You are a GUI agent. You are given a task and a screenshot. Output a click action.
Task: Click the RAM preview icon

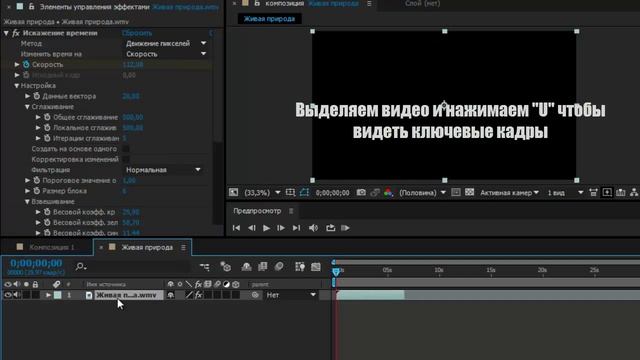point(345,228)
